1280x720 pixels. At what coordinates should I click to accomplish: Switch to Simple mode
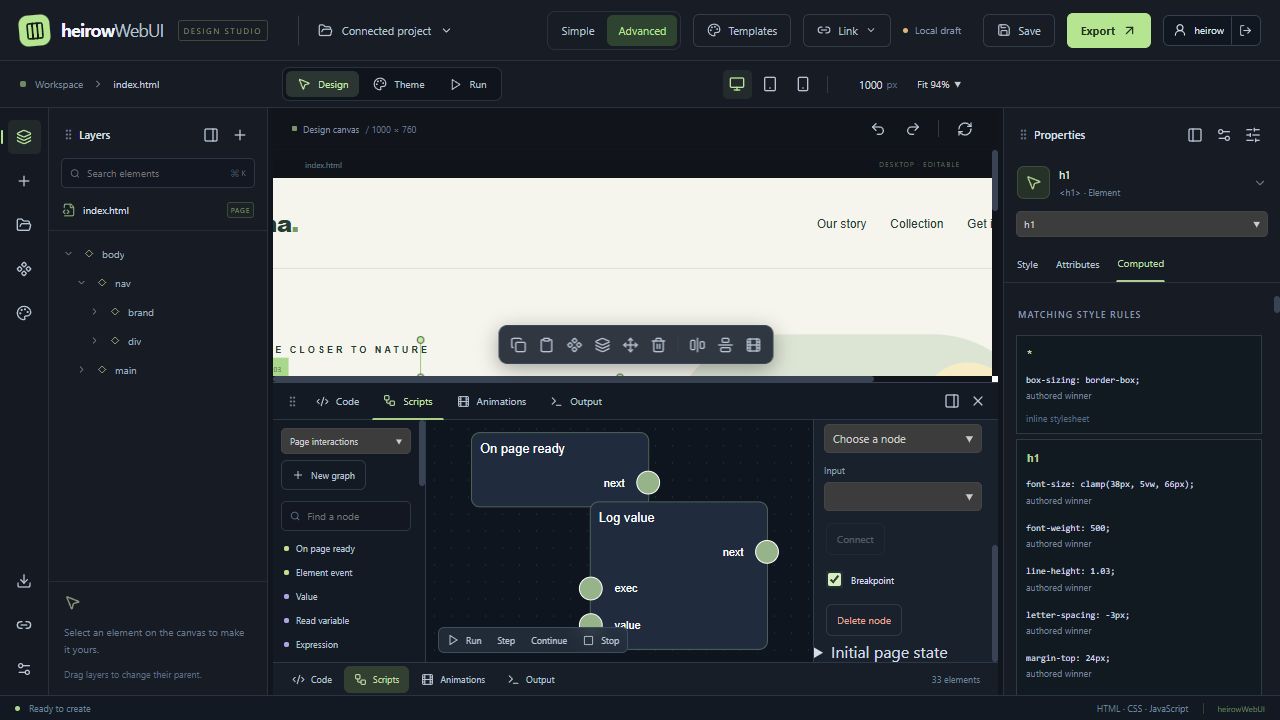(577, 31)
